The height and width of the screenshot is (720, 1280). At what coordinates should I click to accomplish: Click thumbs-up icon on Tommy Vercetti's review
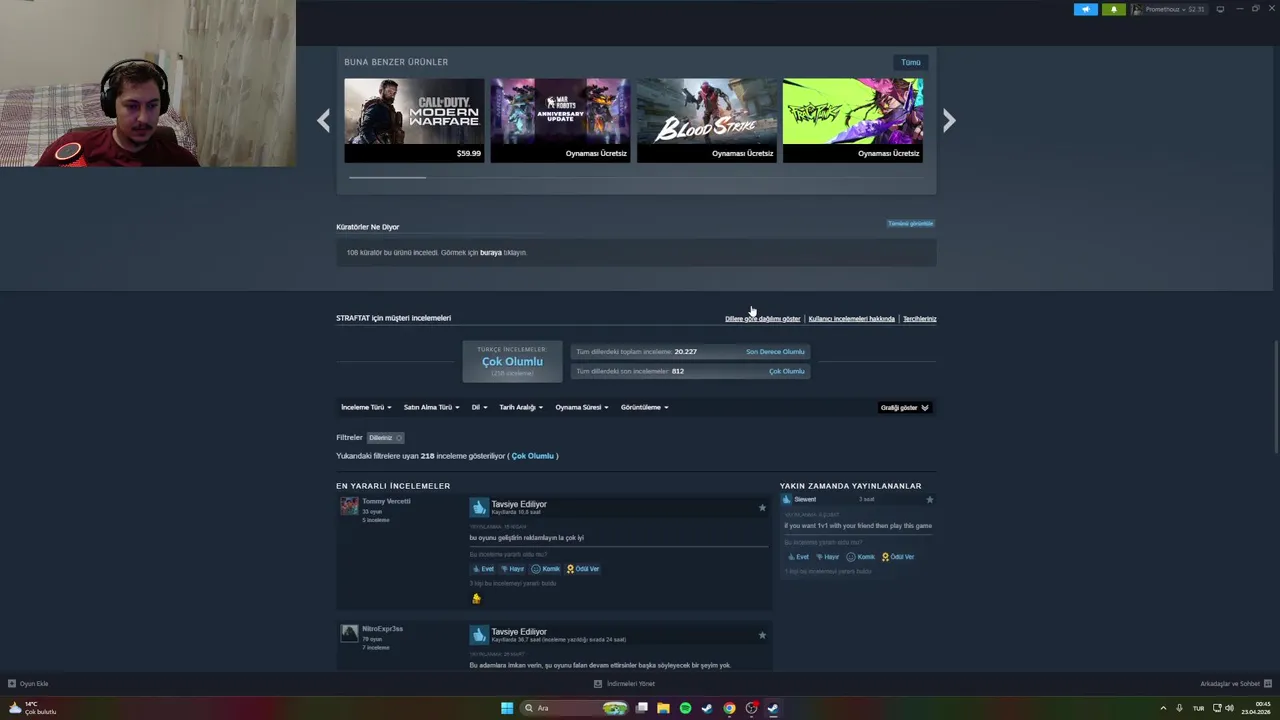tap(479, 507)
